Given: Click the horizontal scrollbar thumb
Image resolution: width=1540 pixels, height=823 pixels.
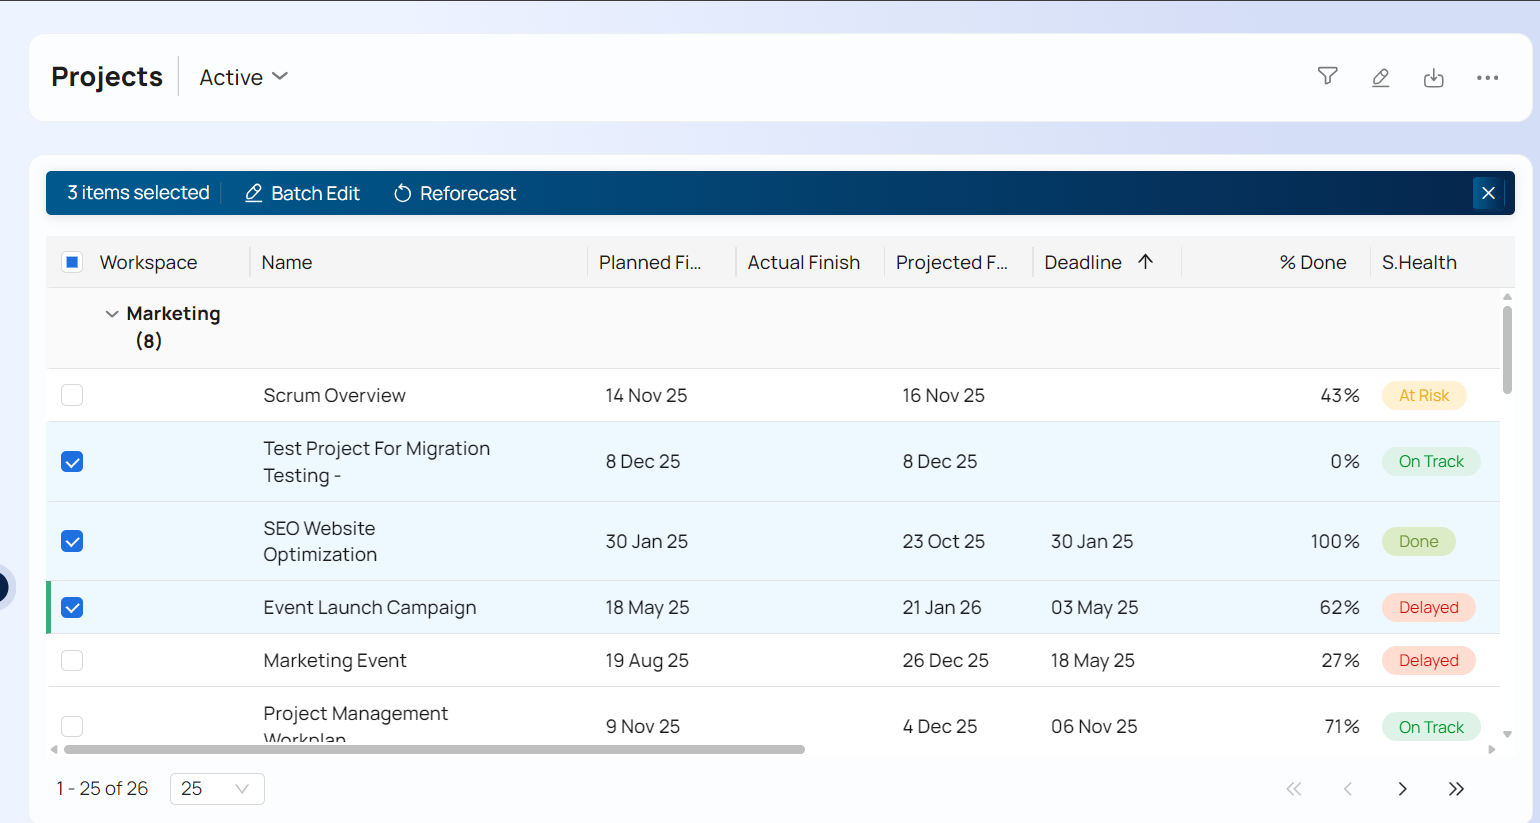Looking at the screenshot, I should tap(434, 749).
